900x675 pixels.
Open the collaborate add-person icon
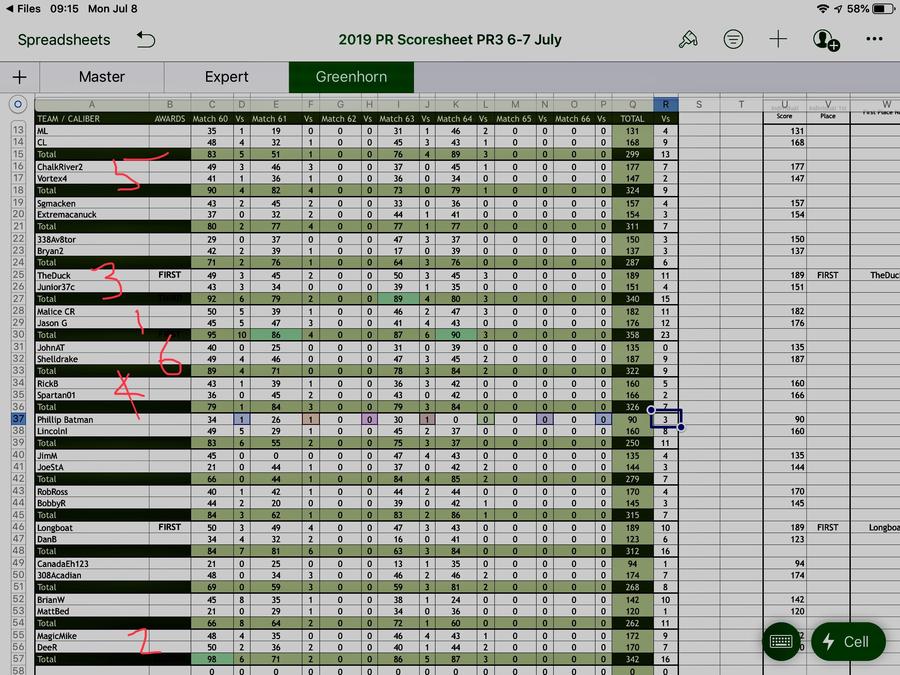[826, 40]
